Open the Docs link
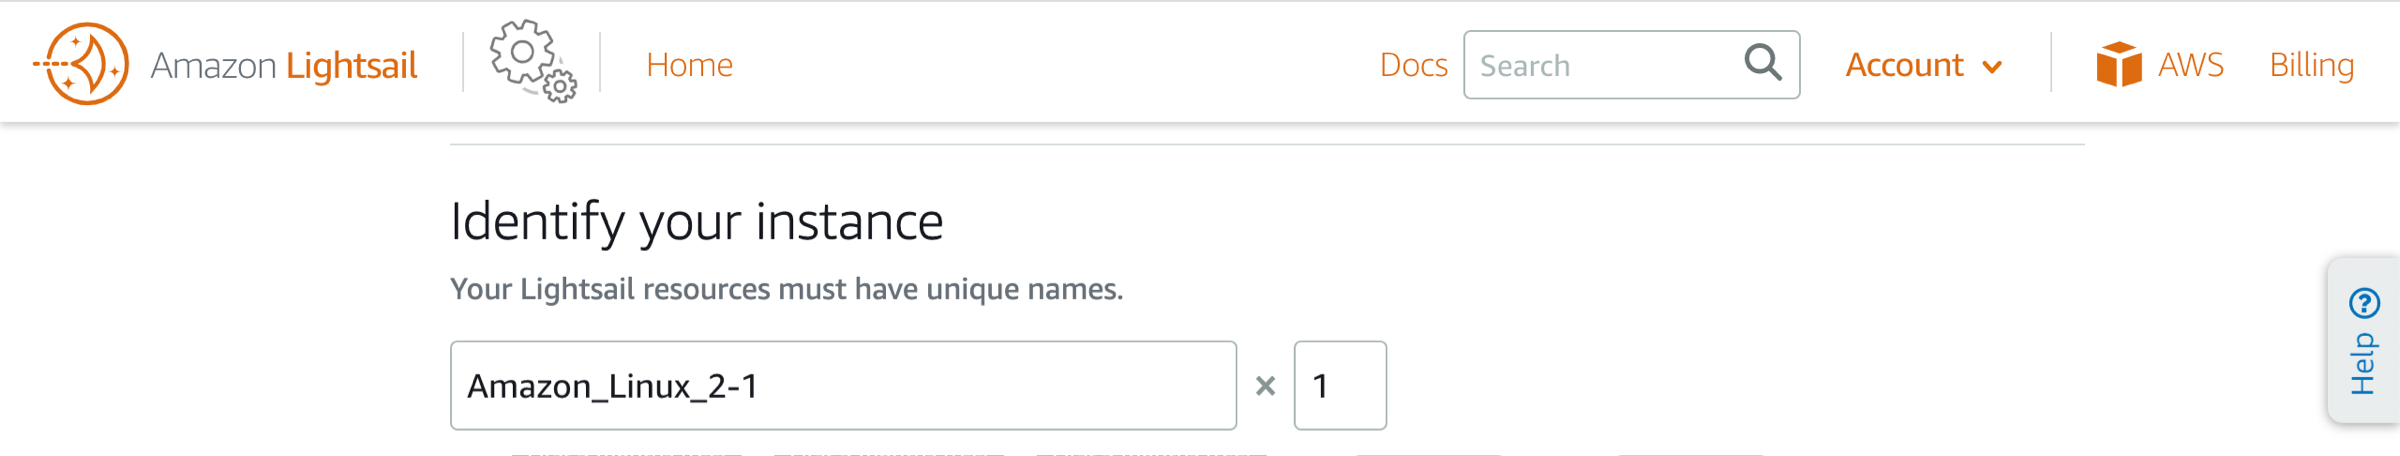The width and height of the screenshot is (2400, 456). coord(1413,65)
